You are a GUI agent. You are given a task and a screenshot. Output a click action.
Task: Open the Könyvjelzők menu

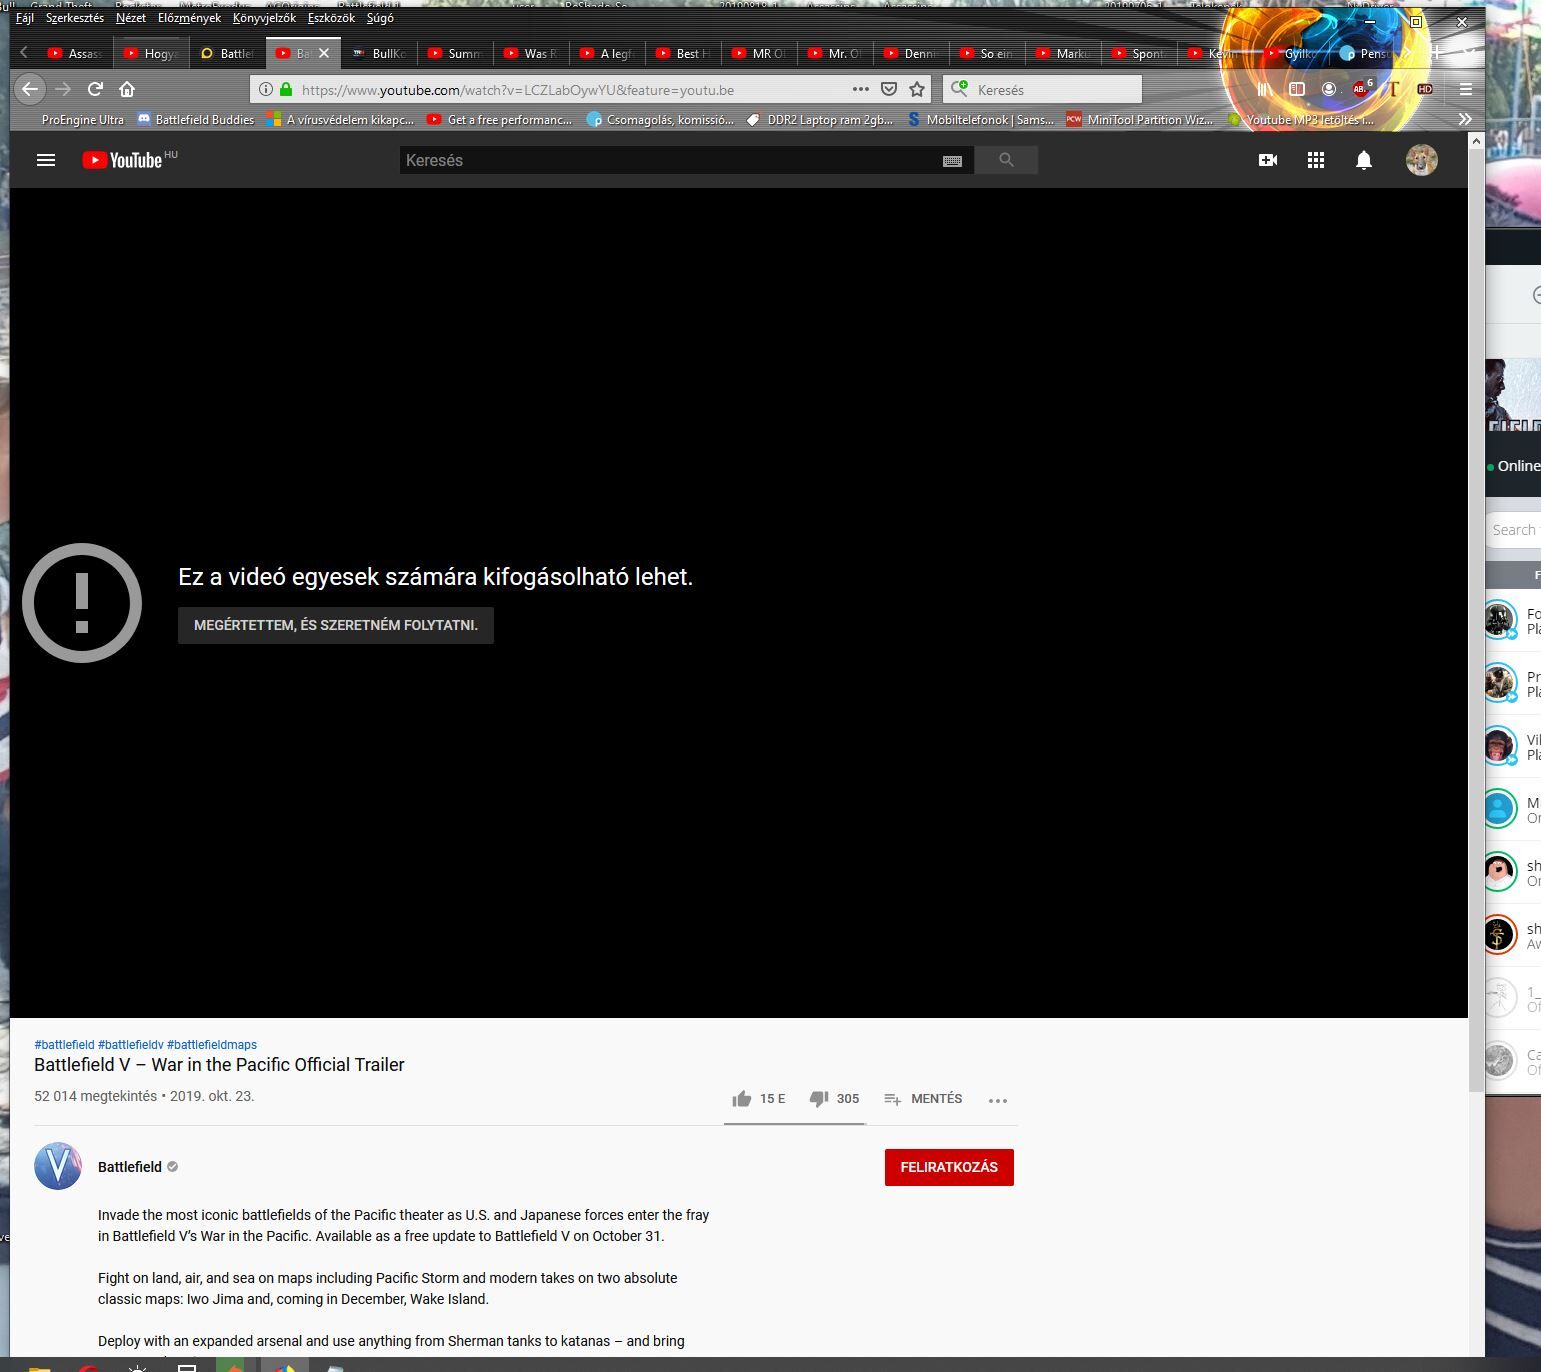tap(264, 18)
